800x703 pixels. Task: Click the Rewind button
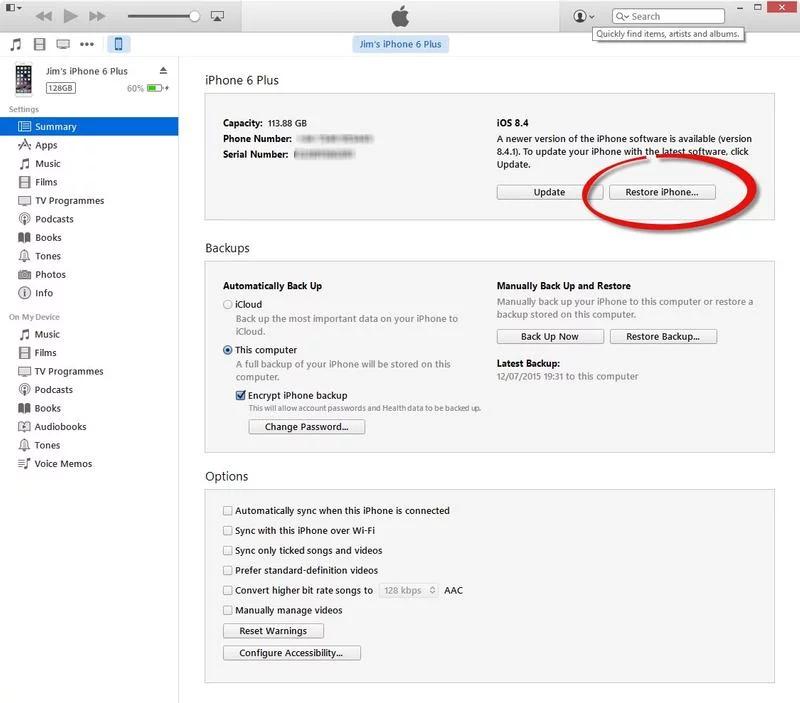[x=44, y=16]
